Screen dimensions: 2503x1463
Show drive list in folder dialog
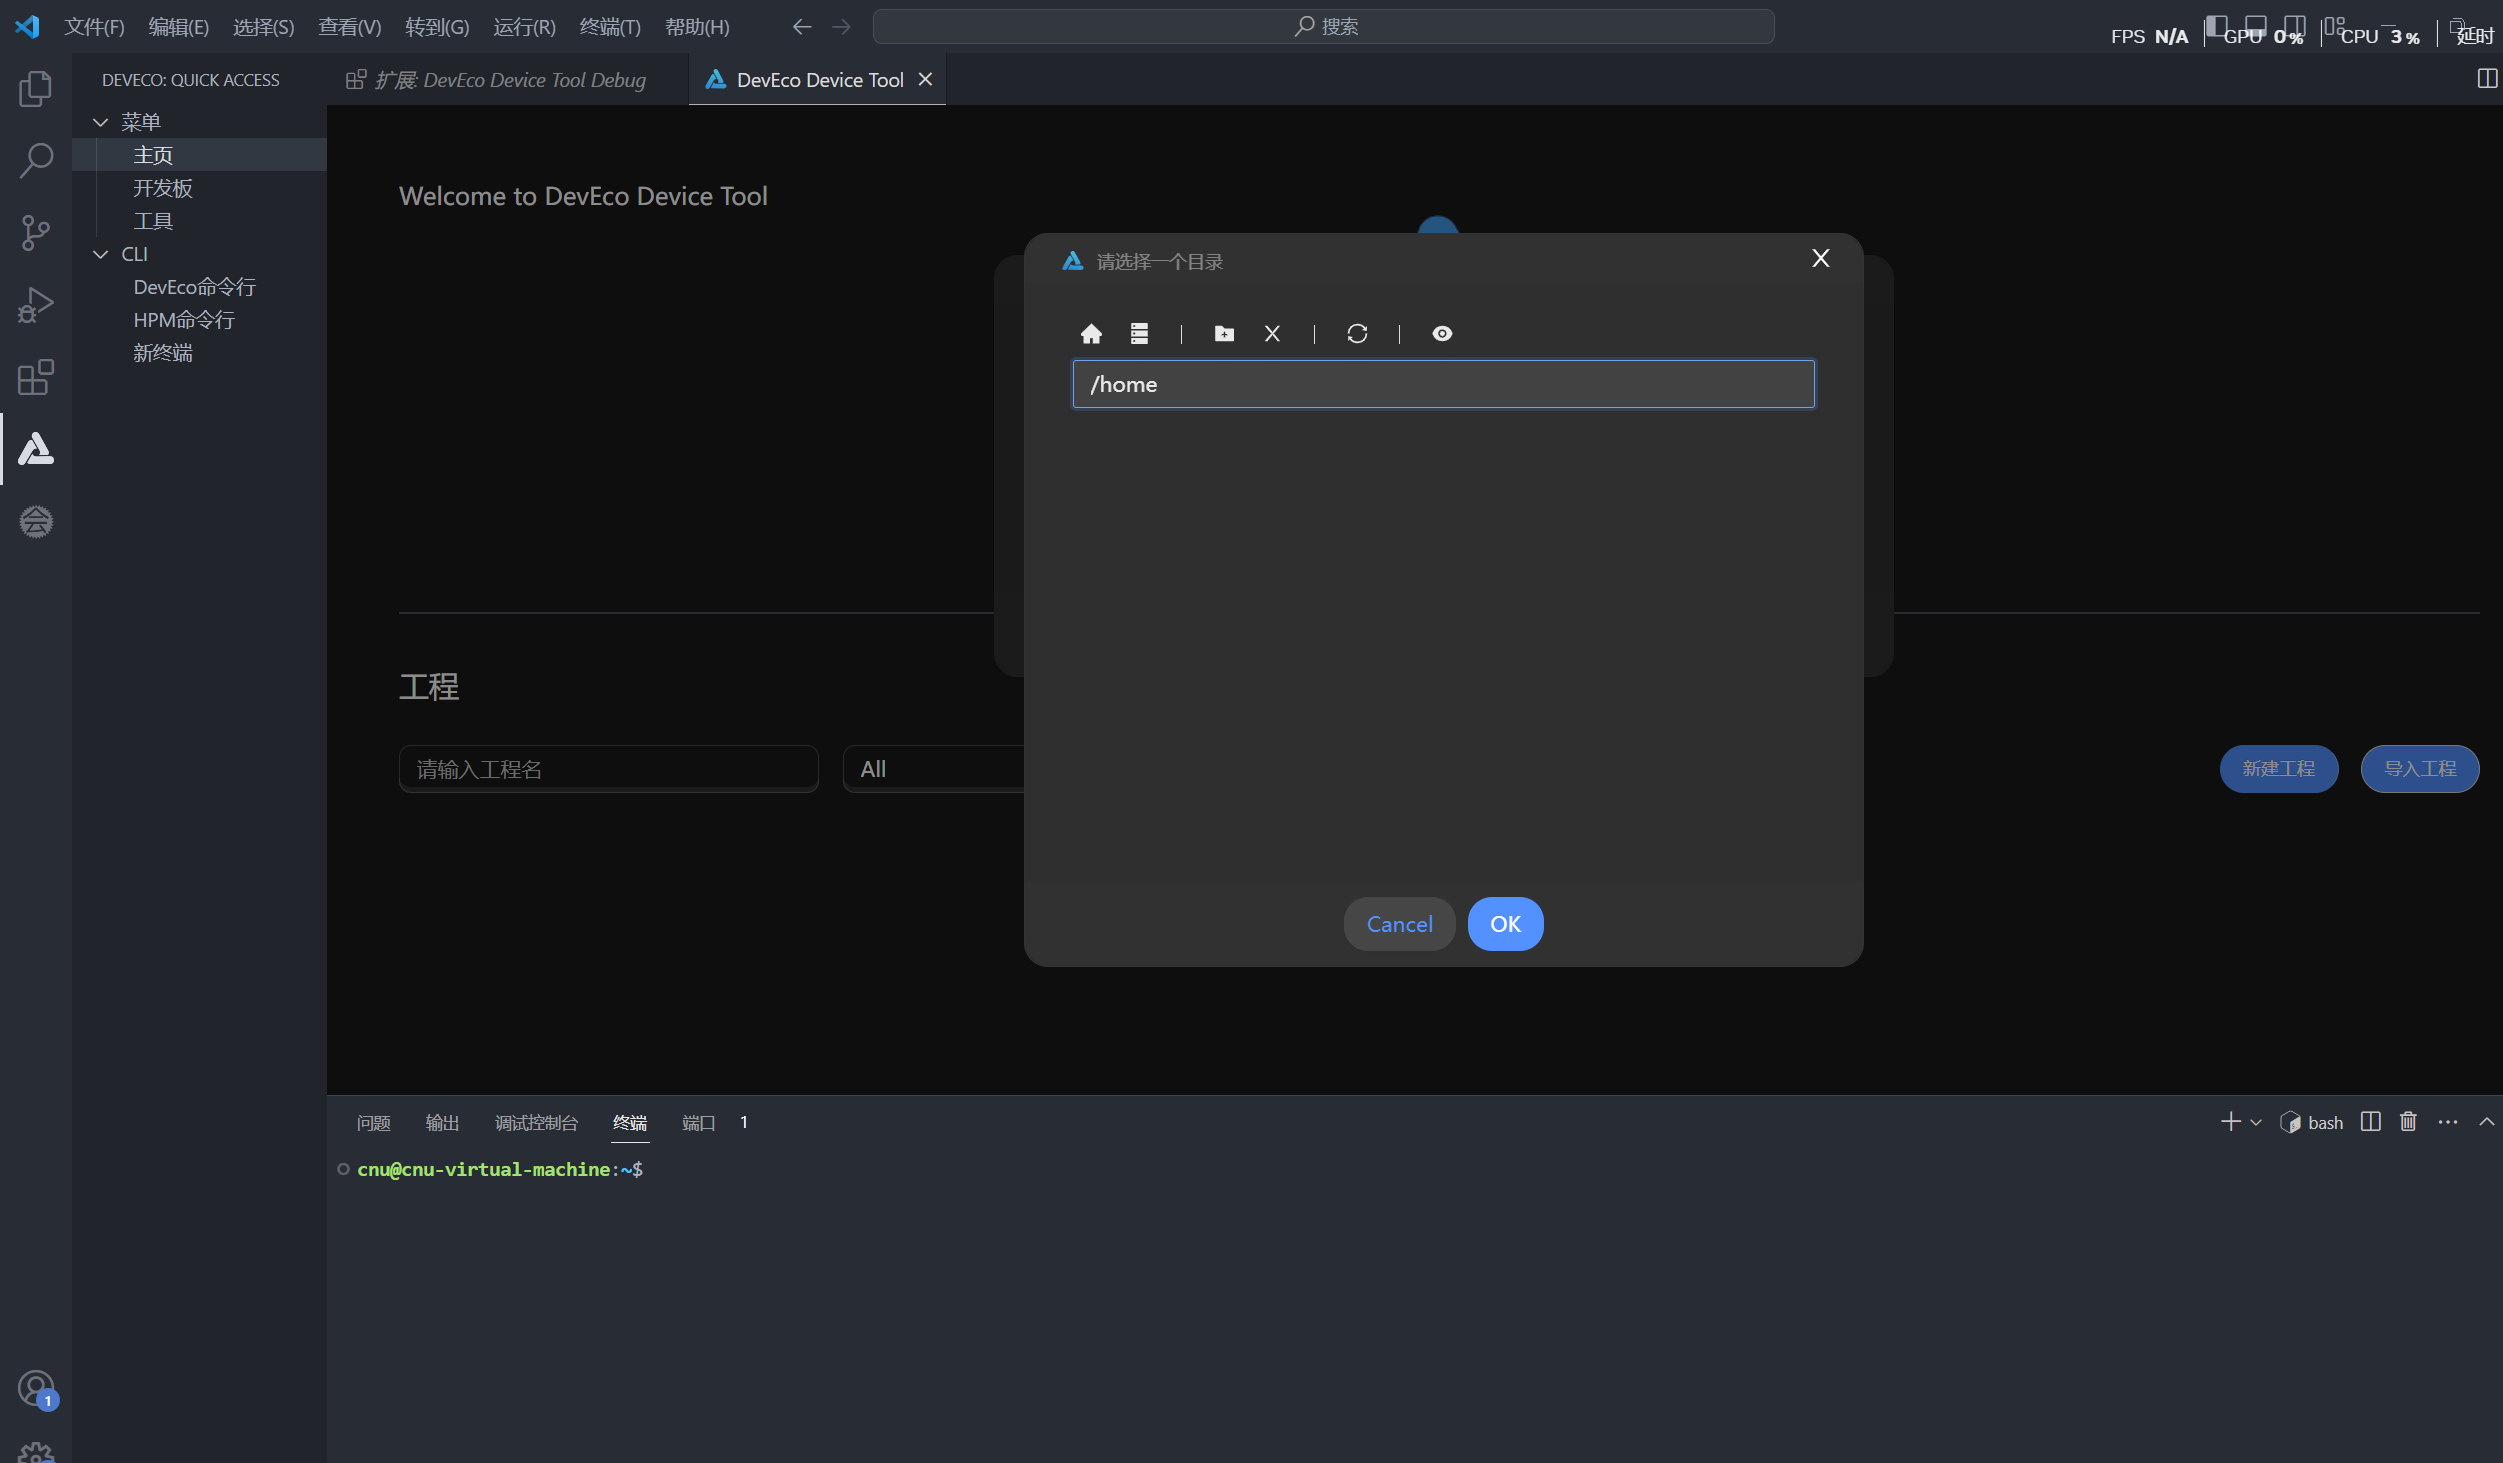coord(1139,334)
